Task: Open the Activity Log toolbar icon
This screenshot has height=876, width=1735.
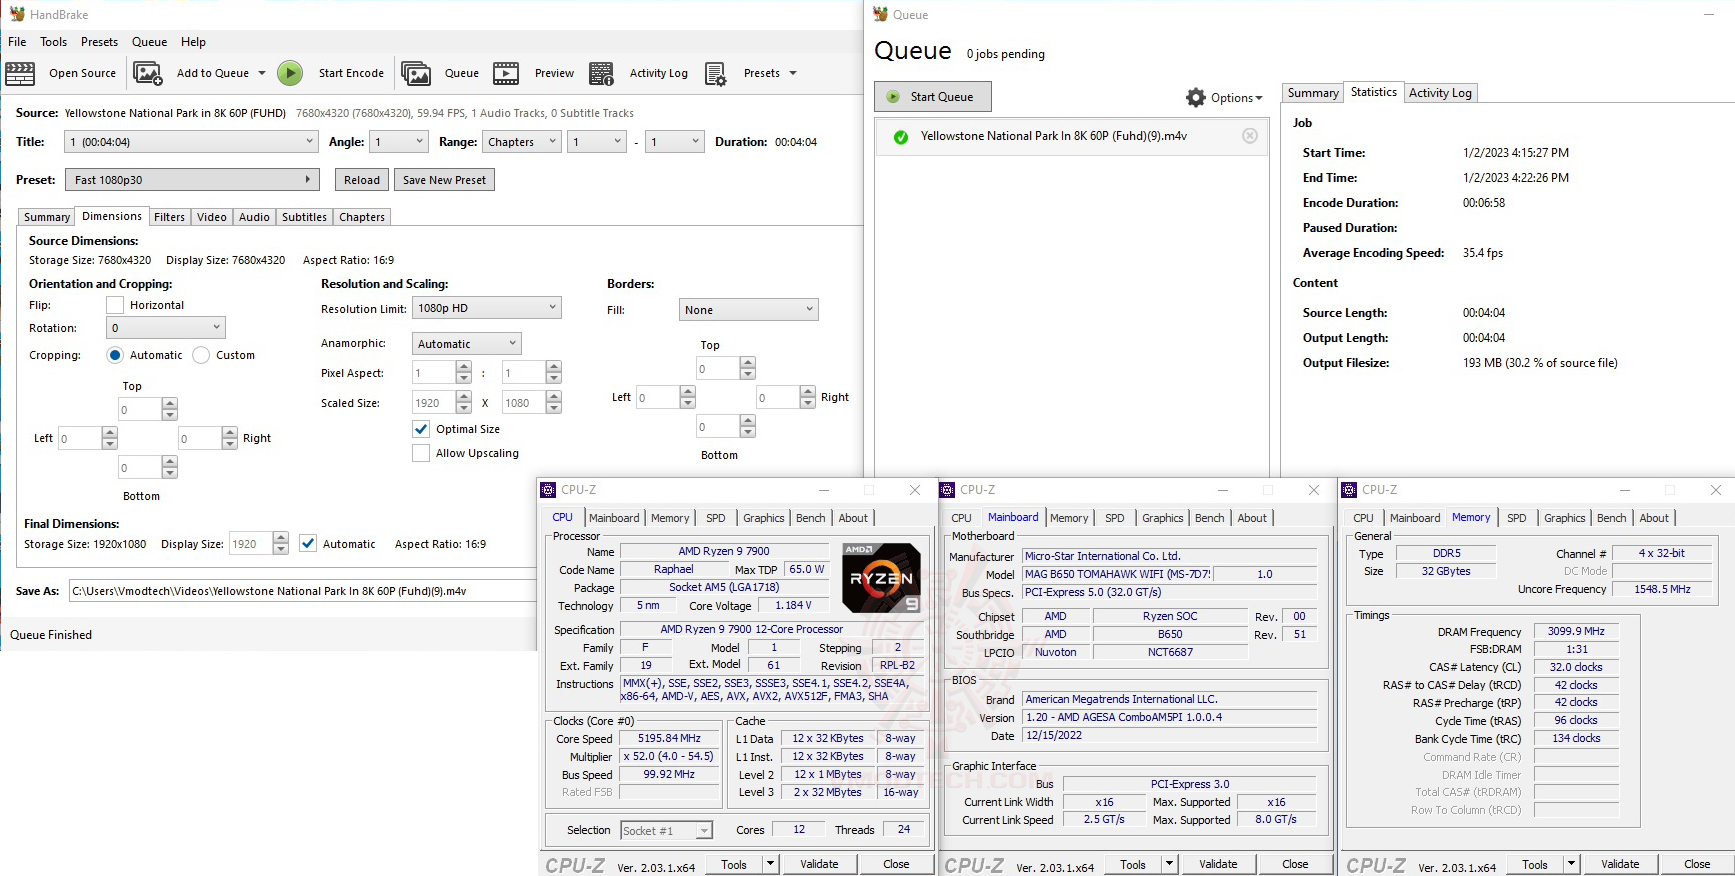Action: 601,73
